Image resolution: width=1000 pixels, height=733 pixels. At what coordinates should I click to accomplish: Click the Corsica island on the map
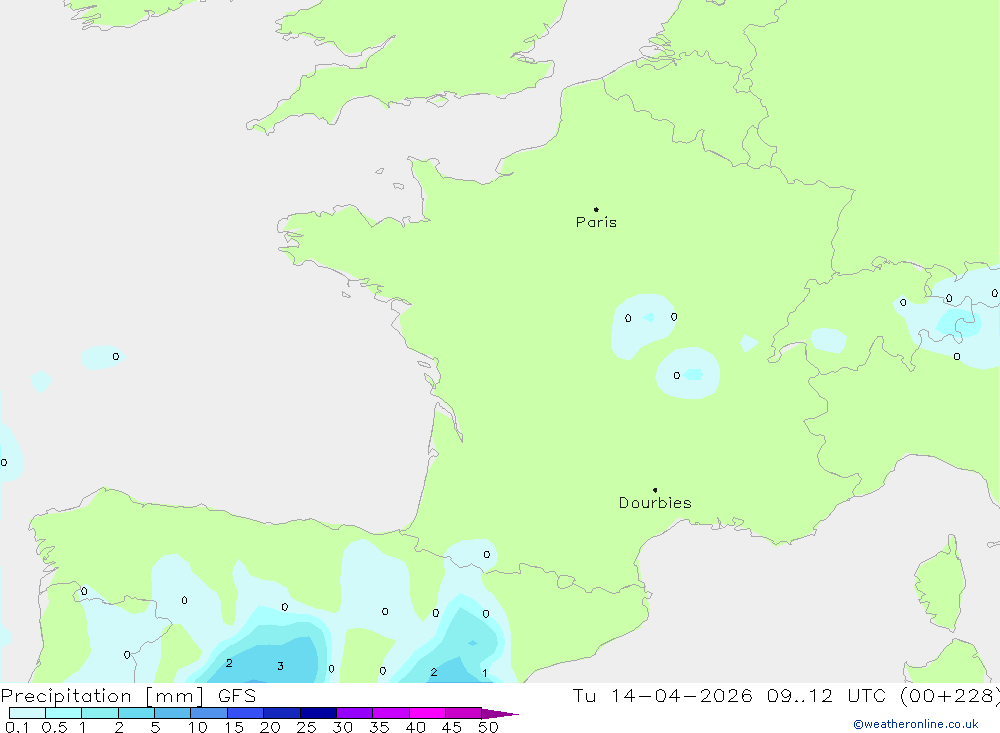coord(941,584)
